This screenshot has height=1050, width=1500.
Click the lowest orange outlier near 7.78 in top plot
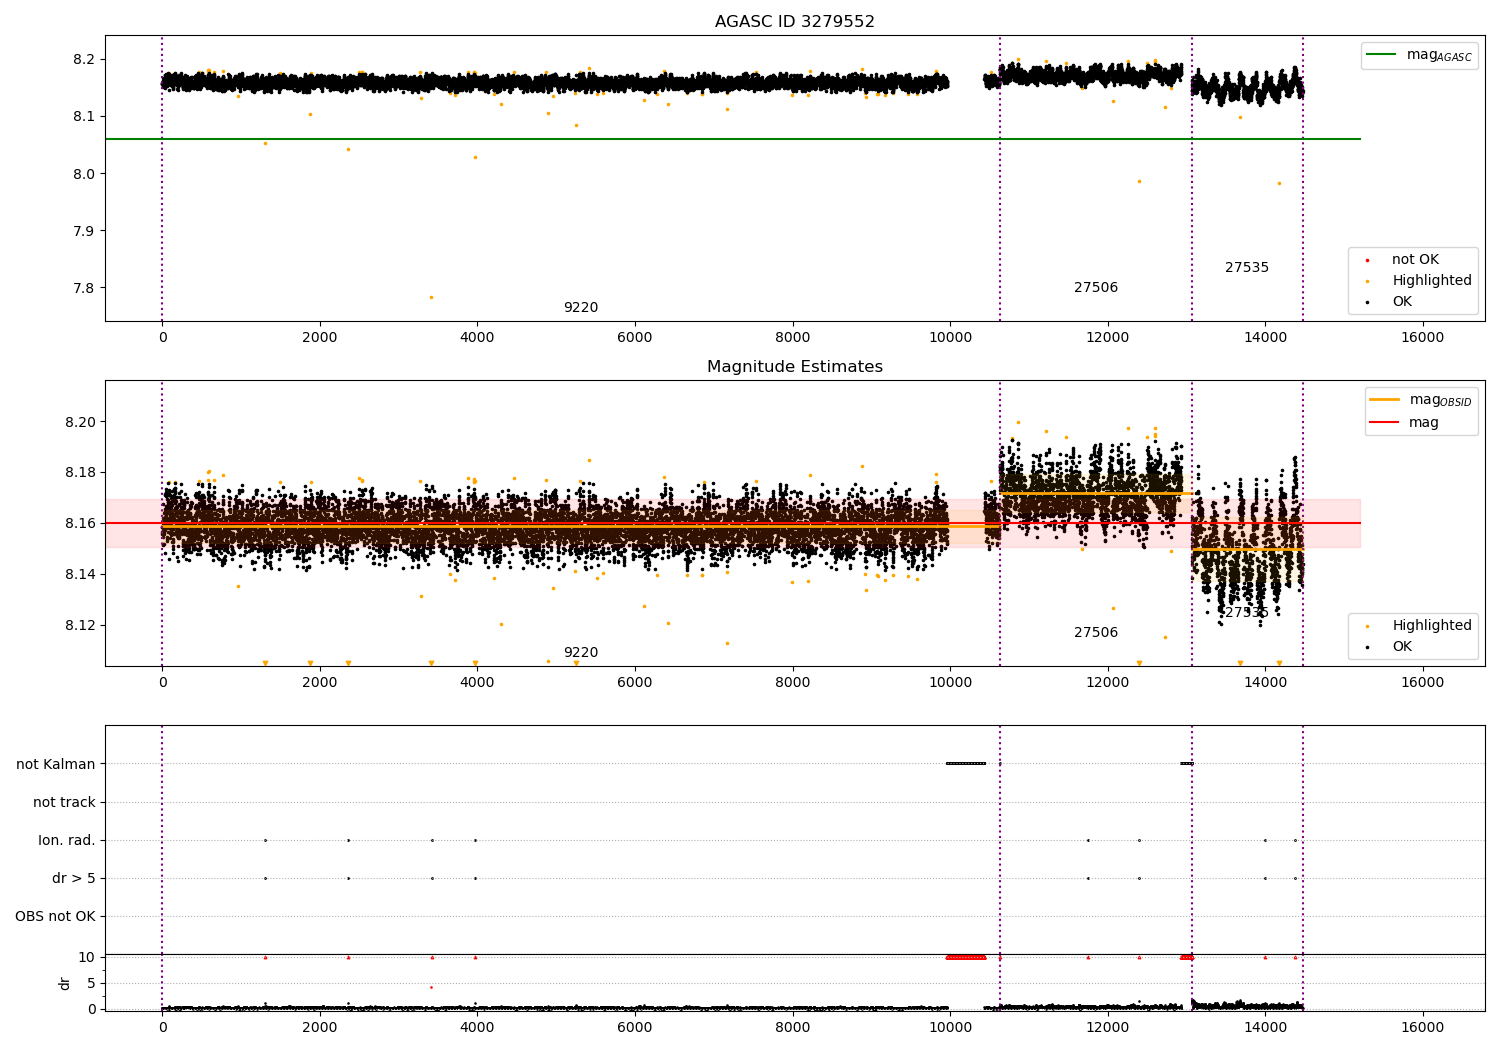pyautogui.click(x=431, y=297)
